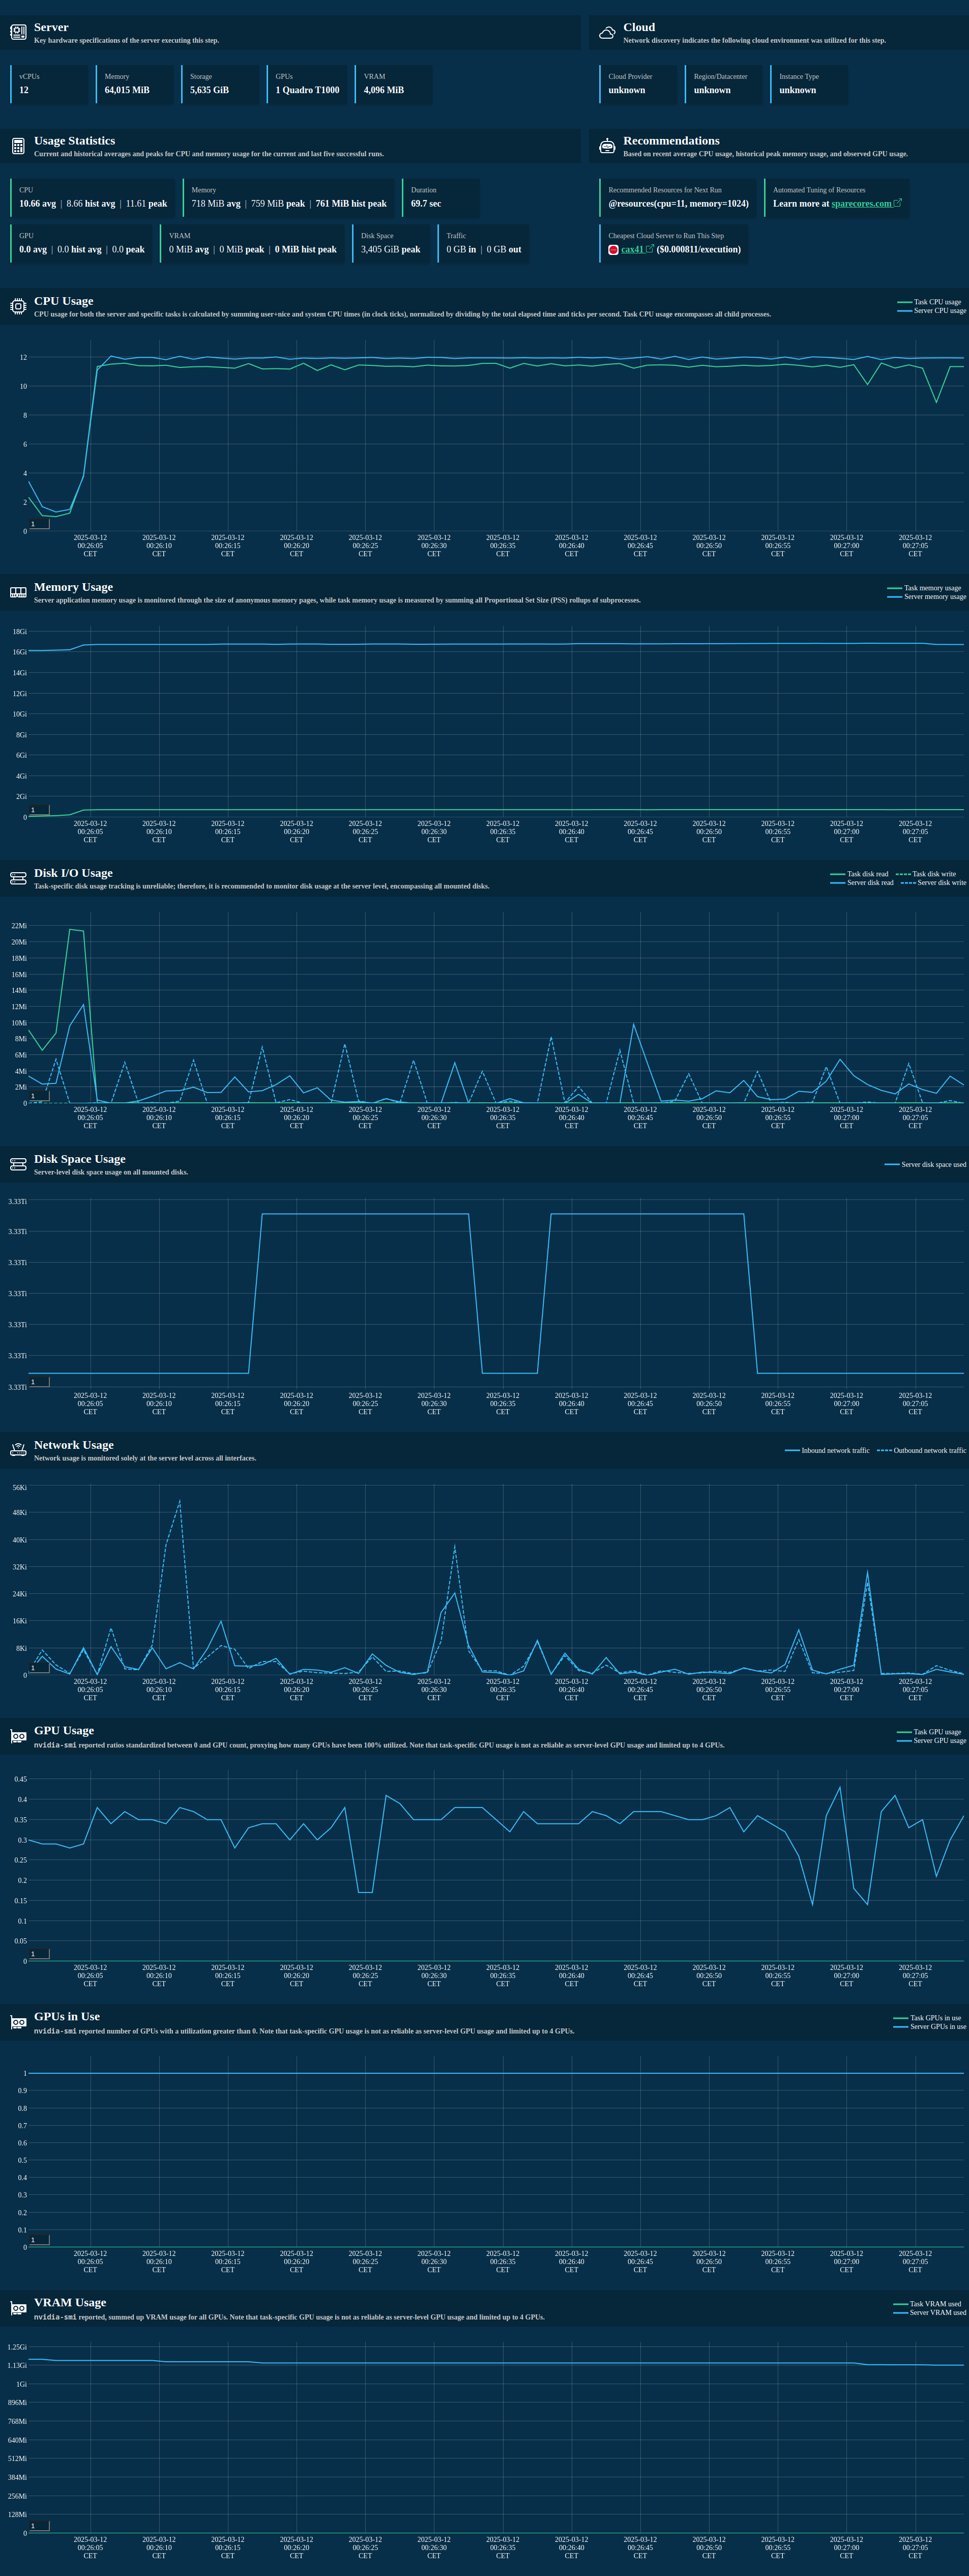Viewport: 969px width, 2576px height.
Task: Click the range button 1 in Disk I/O chart
Action: tap(39, 1096)
